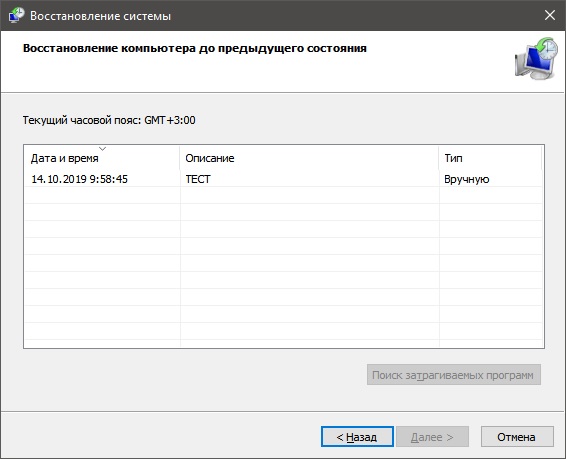Go back with the Назад button
Viewport: 566px width, 459px height.
tap(357, 437)
